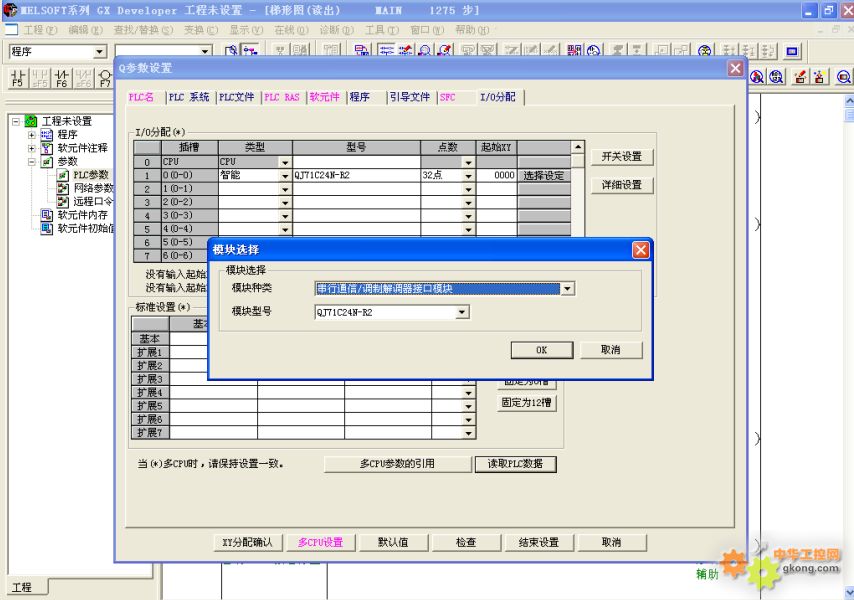
Task: Click the PLC参数 icon in project tree
Action: coord(63,175)
